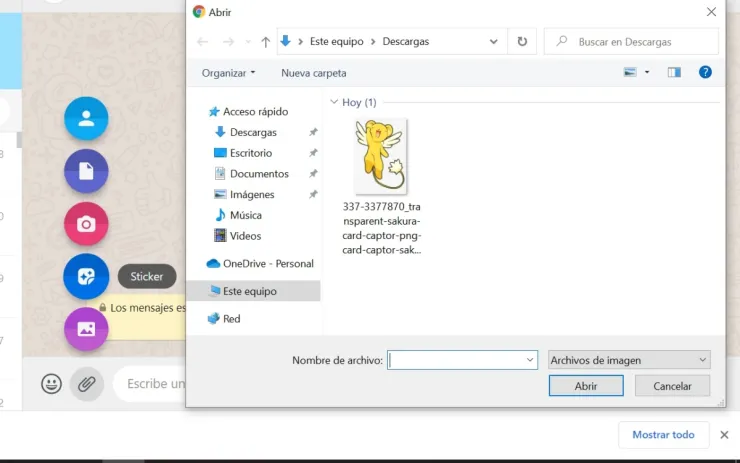The width and height of the screenshot is (740, 463).
Task: Select Este equipo in the navigation pane
Action: coord(253,291)
